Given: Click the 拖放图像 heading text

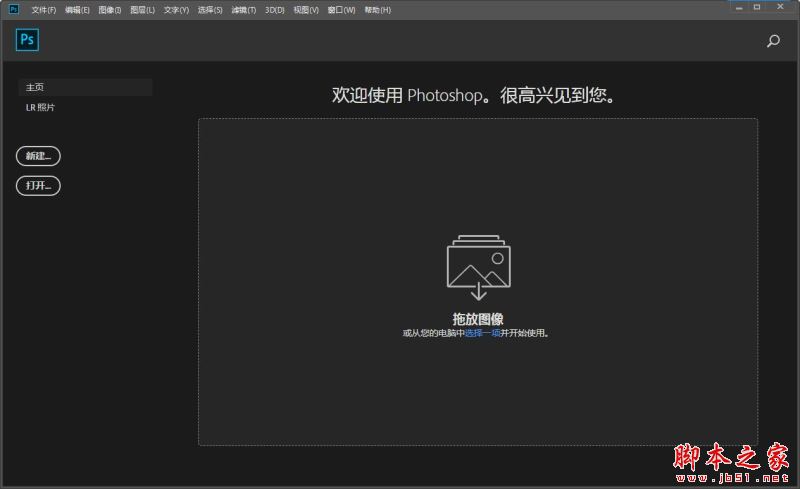Looking at the screenshot, I should (x=478, y=319).
